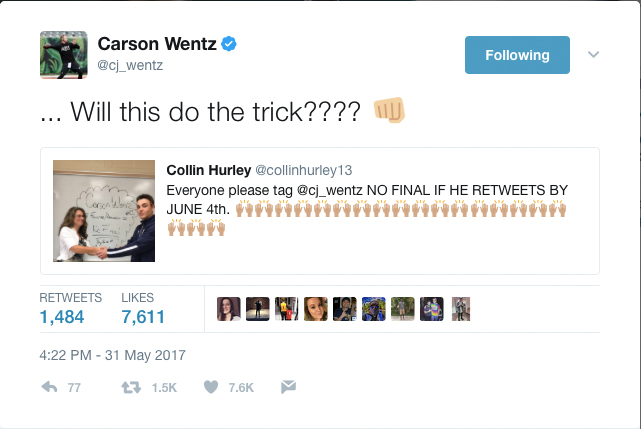Click the last liker avatar in row

click(x=461, y=309)
